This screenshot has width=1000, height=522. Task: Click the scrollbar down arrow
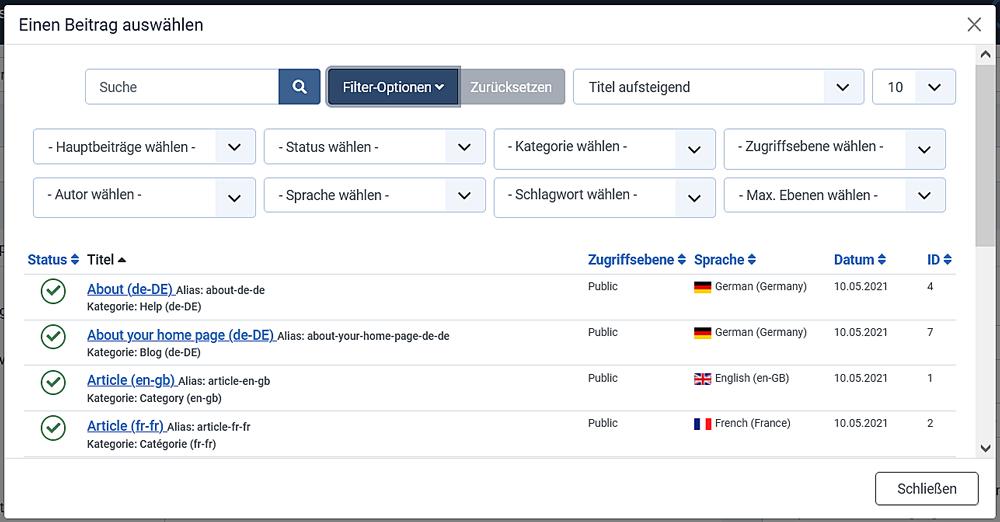(x=986, y=449)
